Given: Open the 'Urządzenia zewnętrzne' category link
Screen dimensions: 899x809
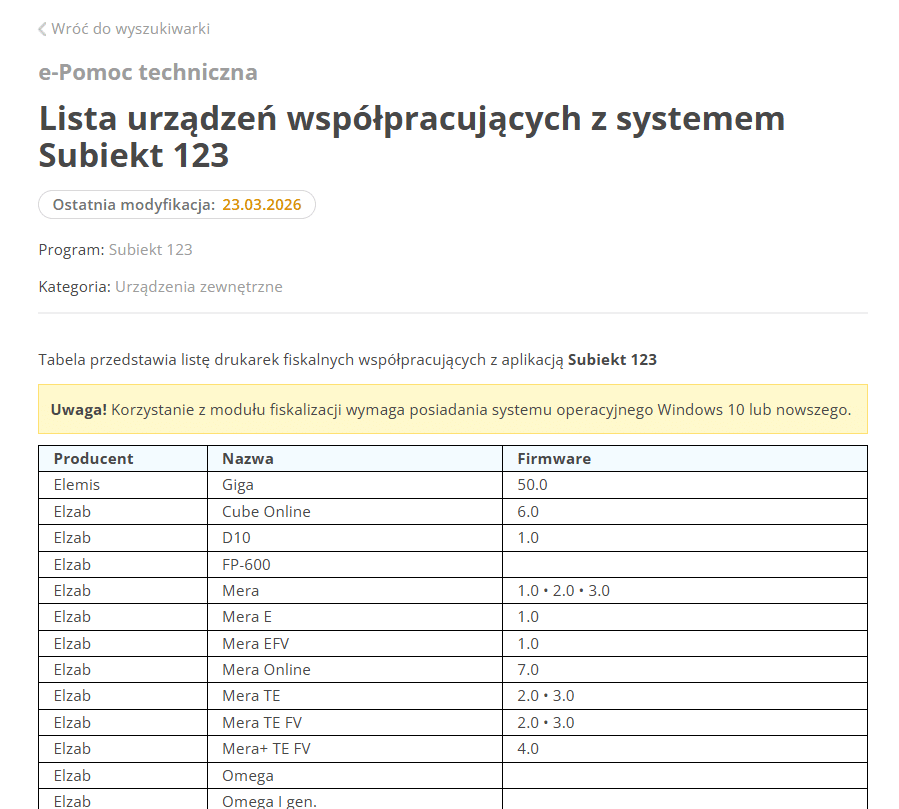Looking at the screenshot, I should (x=199, y=287).
